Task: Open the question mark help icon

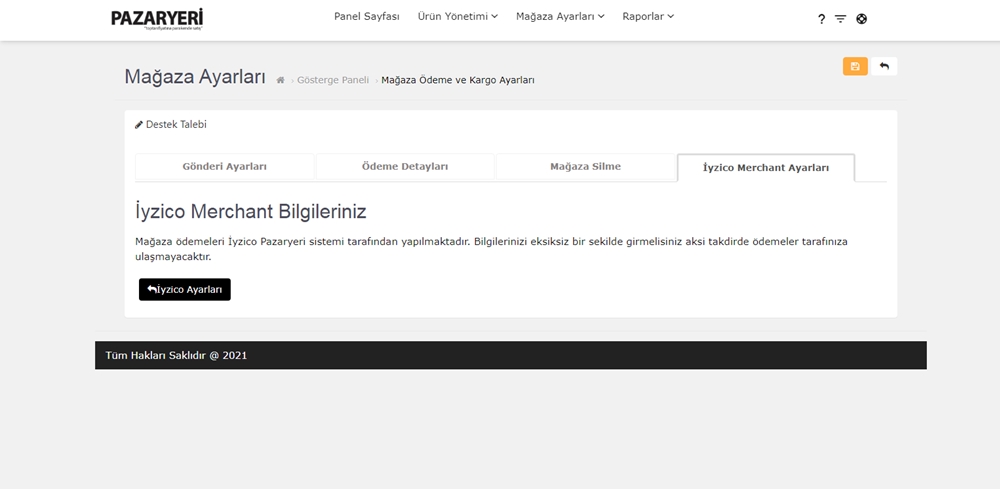Action: (x=821, y=19)
